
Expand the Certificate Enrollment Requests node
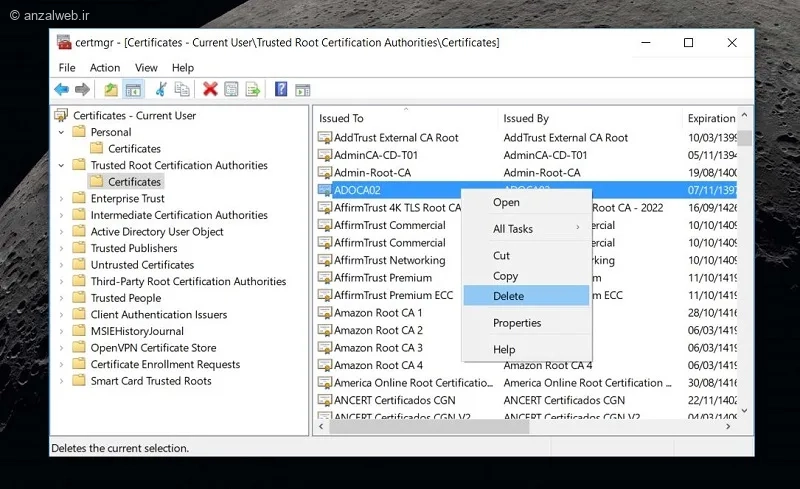click(61, 364)
